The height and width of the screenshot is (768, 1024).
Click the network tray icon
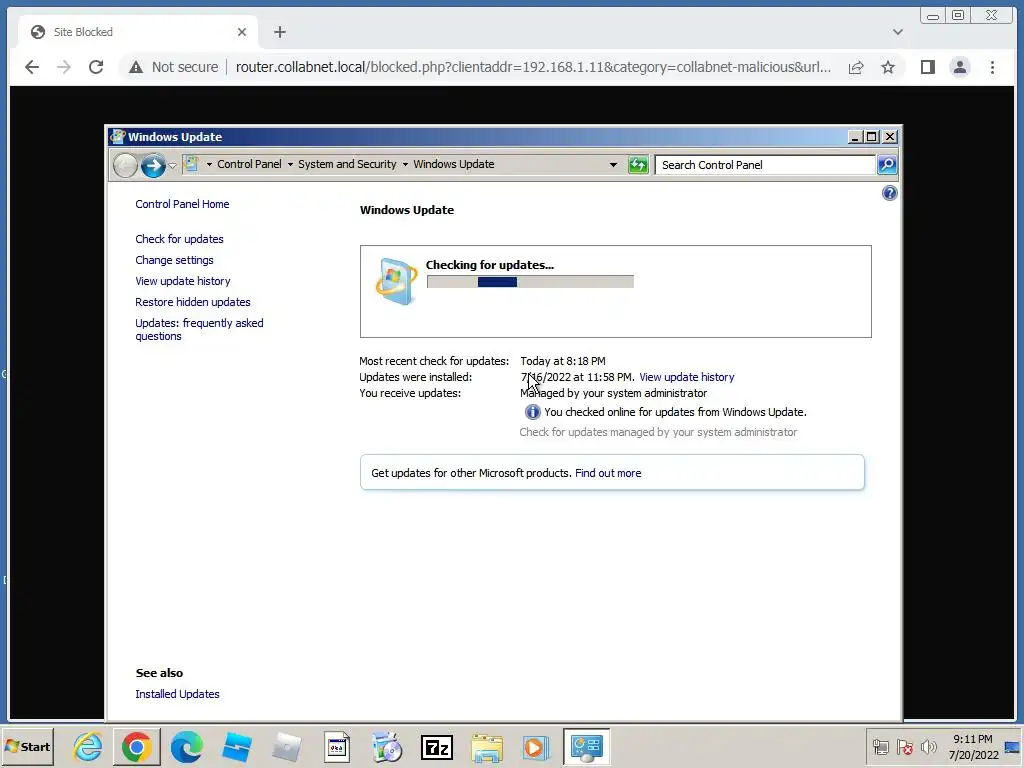pyautogui.click(x=880, y=747)
